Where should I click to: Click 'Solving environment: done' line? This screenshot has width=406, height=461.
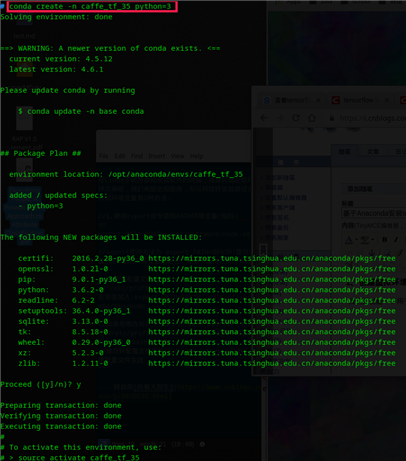pyautogui.click(x=56, y=17)
